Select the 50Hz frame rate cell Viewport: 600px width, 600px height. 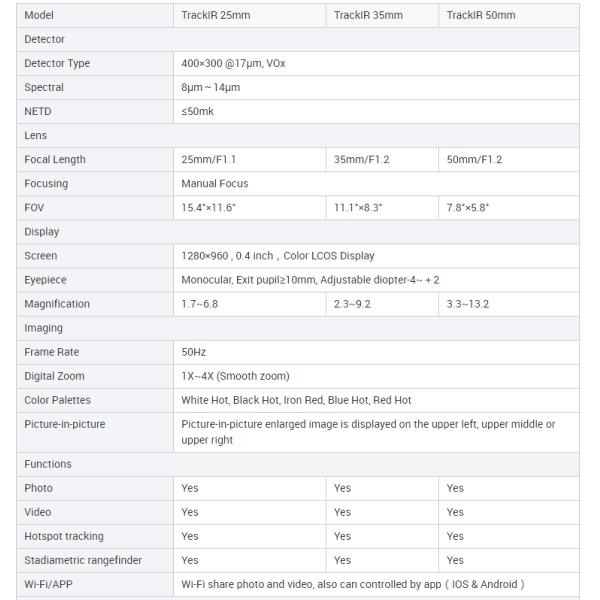tap(194, 352)
